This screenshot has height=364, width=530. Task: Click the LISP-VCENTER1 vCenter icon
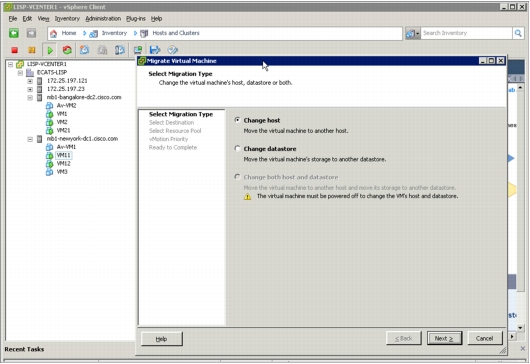20,64
